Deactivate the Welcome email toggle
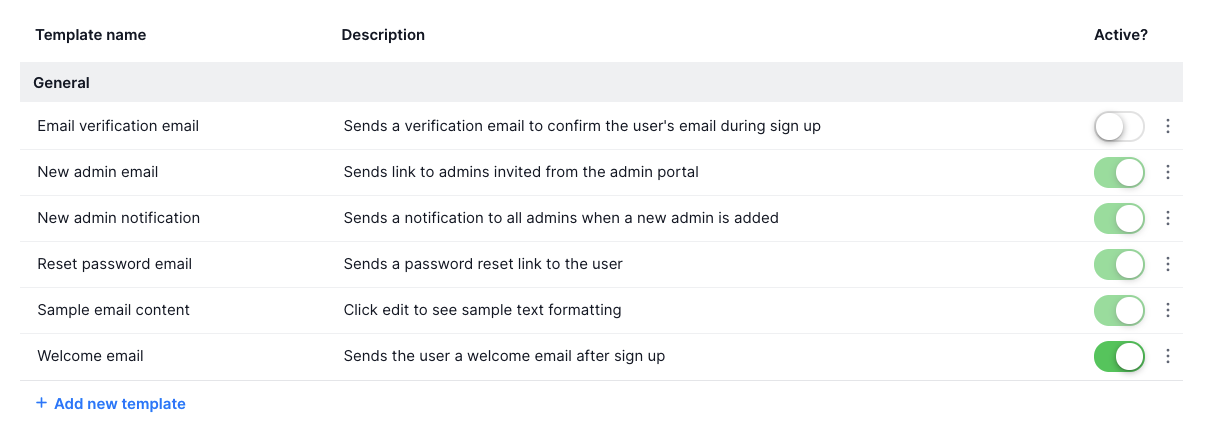This screenshot has height=429, width=1208. 1119,357
